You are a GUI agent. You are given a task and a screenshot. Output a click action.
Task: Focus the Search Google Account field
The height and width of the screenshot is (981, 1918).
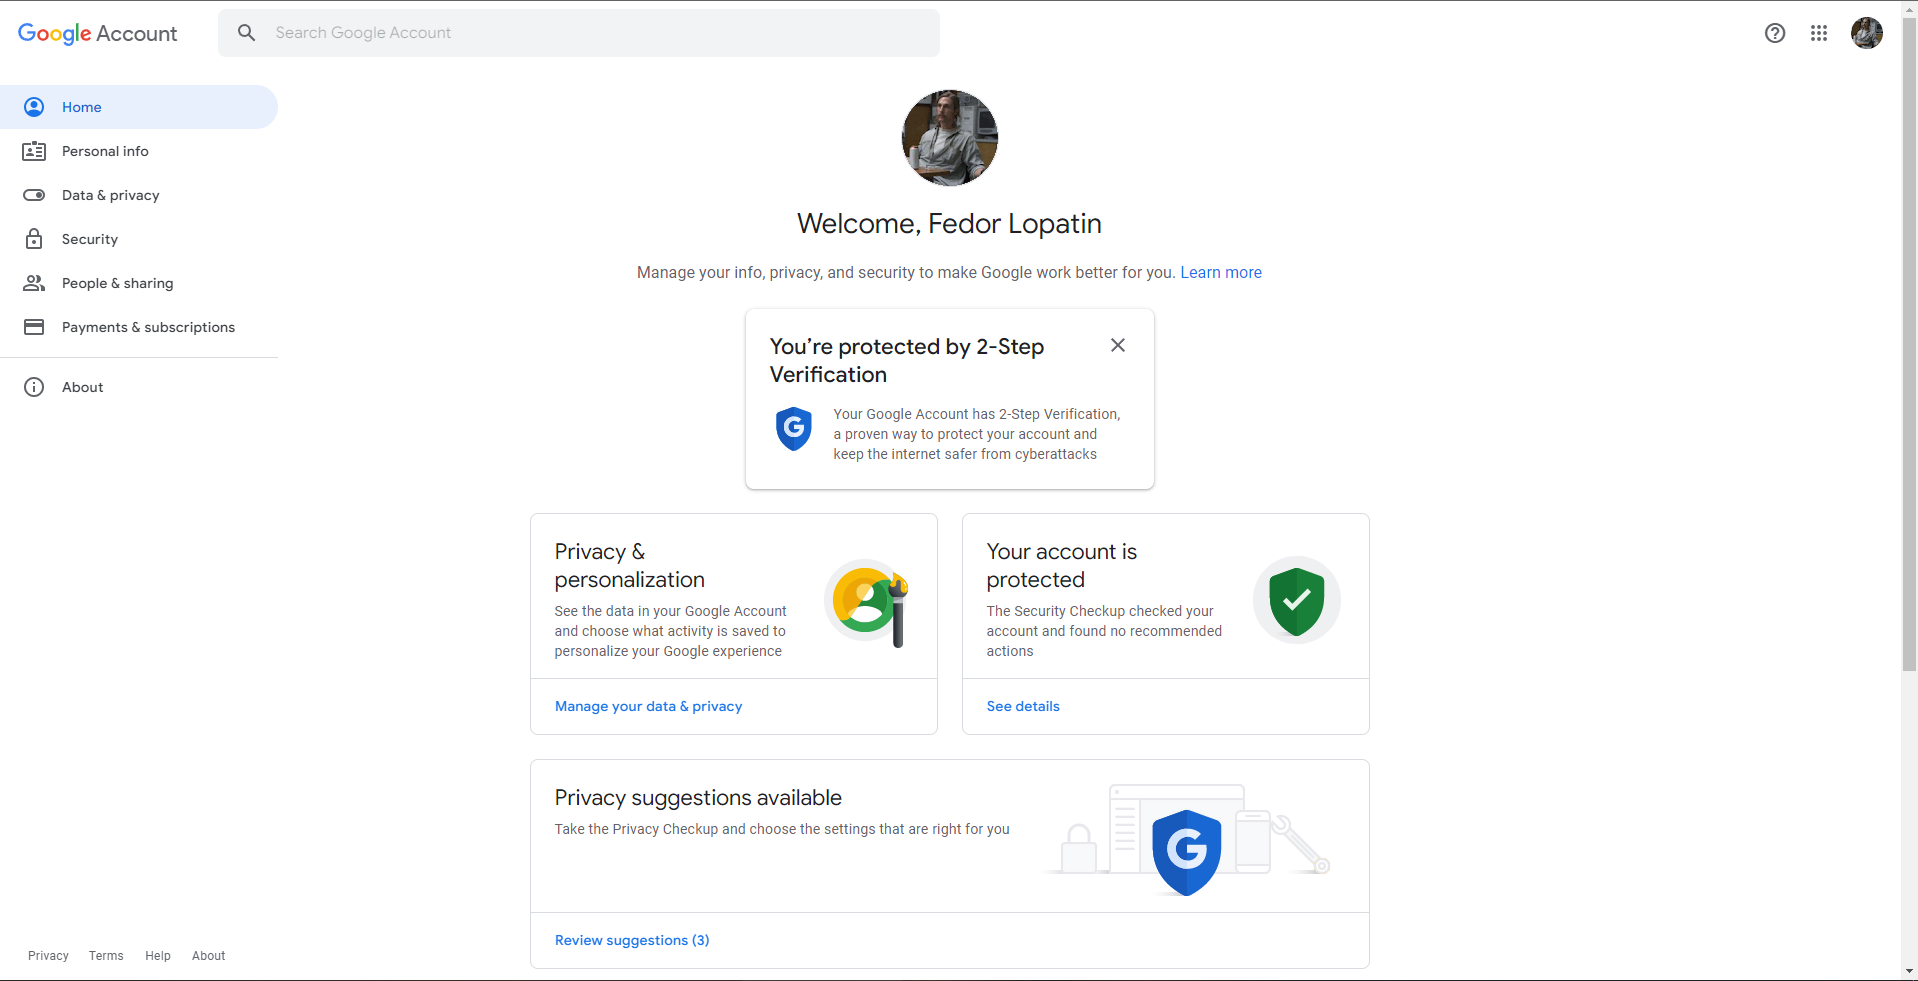tap(579, 33)
